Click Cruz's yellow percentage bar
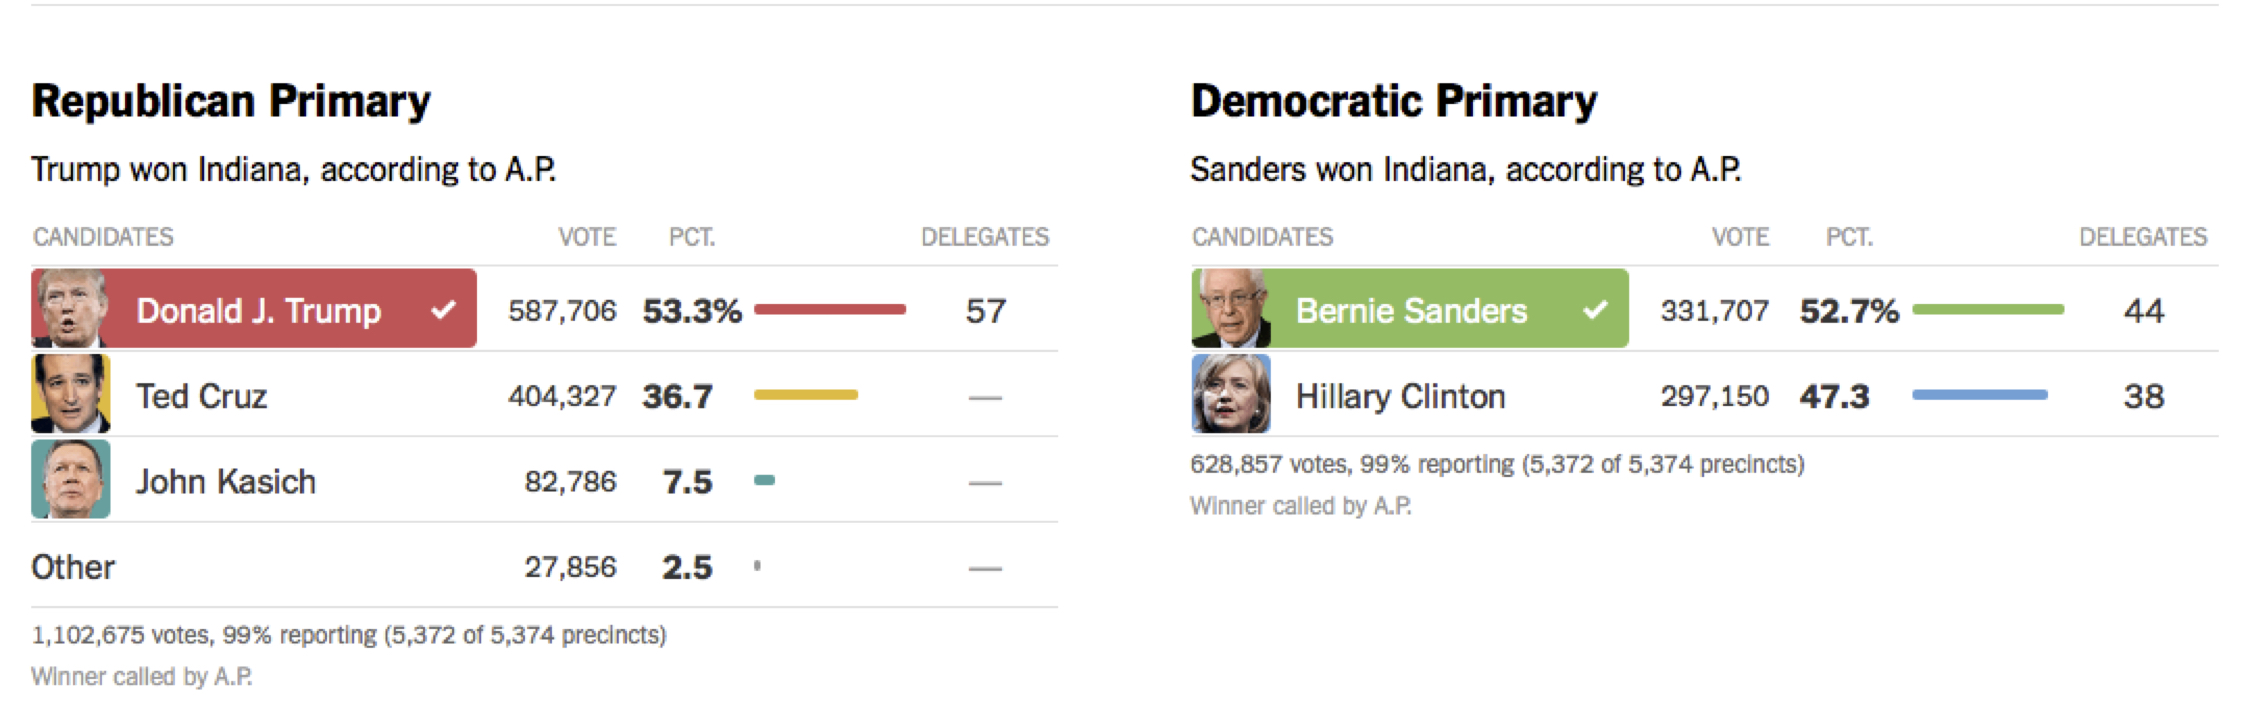Viewport: 2245px width, 704px height. click(806, 395)
